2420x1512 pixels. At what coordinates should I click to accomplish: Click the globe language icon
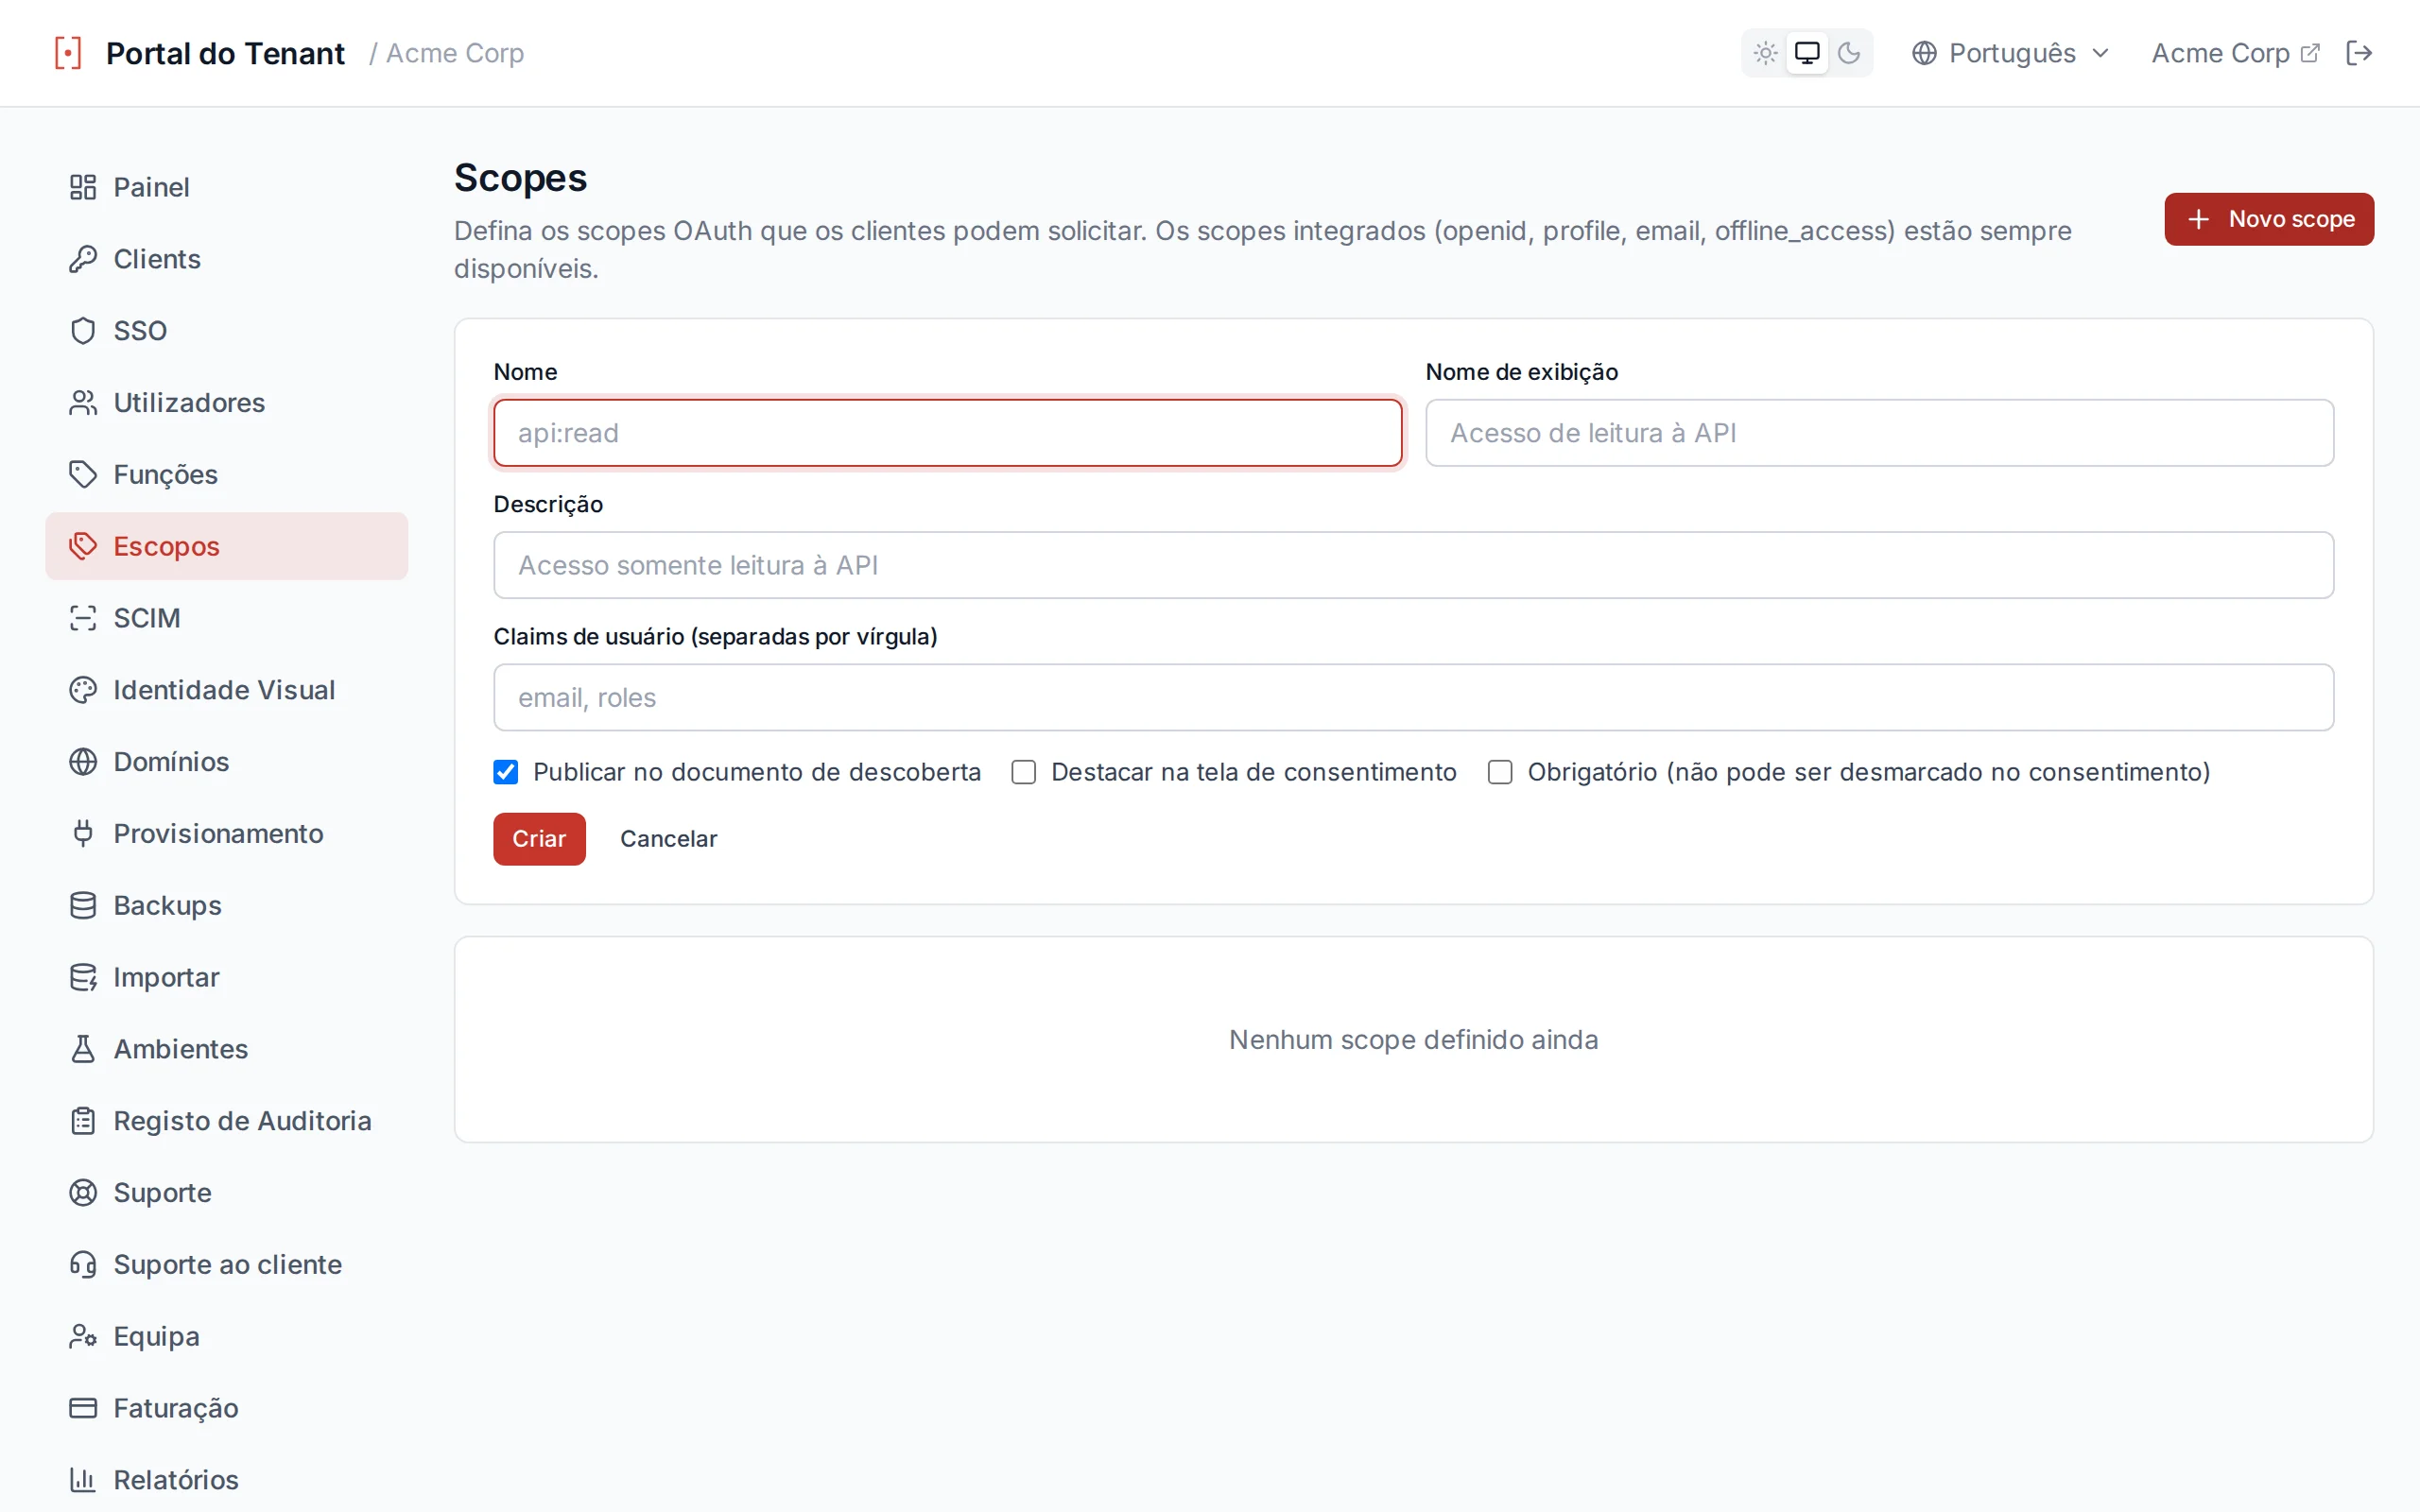coord(1924,53)
